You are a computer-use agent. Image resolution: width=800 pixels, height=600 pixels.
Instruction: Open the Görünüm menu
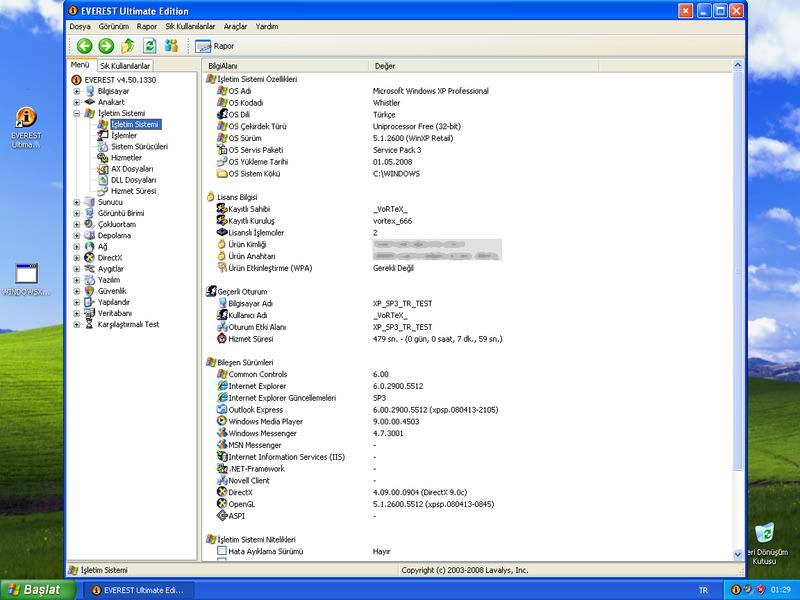114,27
